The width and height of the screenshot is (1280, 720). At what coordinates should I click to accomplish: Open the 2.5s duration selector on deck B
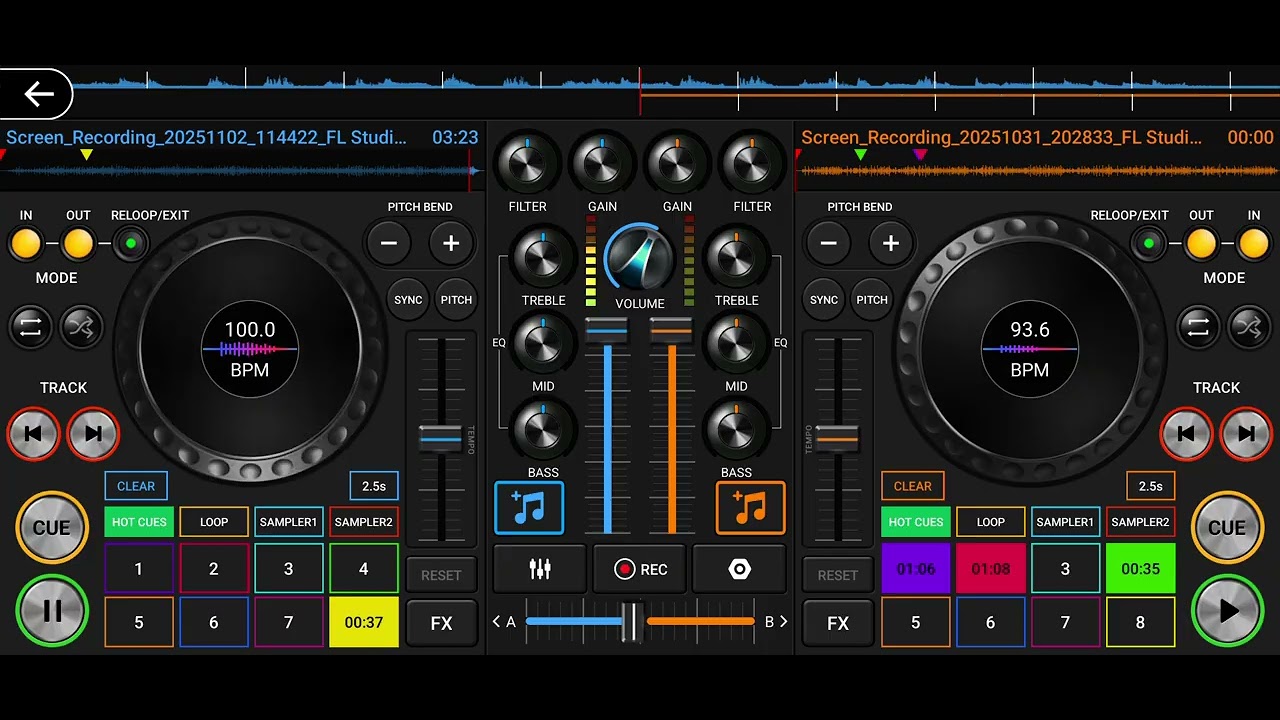click(x=1151, y=486)
